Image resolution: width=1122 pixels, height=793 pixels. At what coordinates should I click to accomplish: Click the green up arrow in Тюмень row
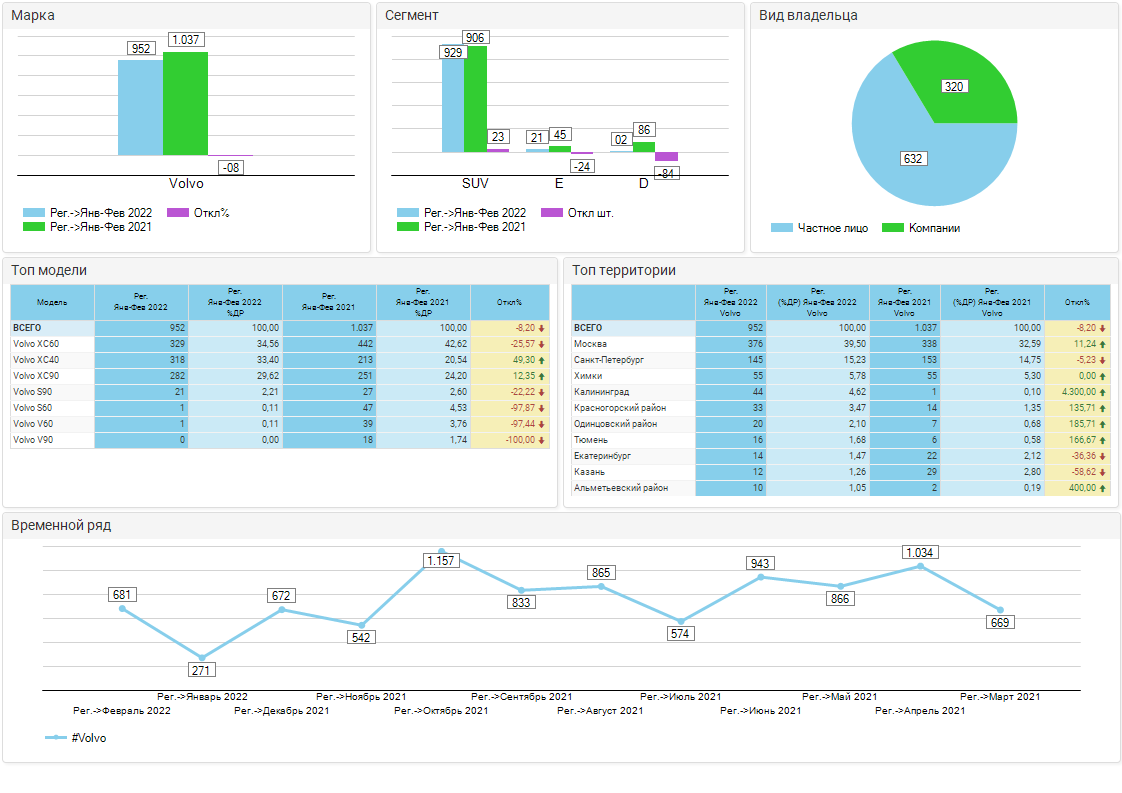coord(1102,440)
